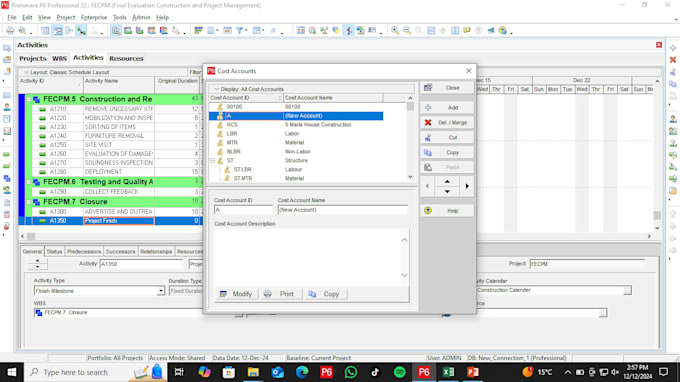This screenshot has width=680, height=382.
Task: Open the Successors details tab
Action: (x=121, y=251)
